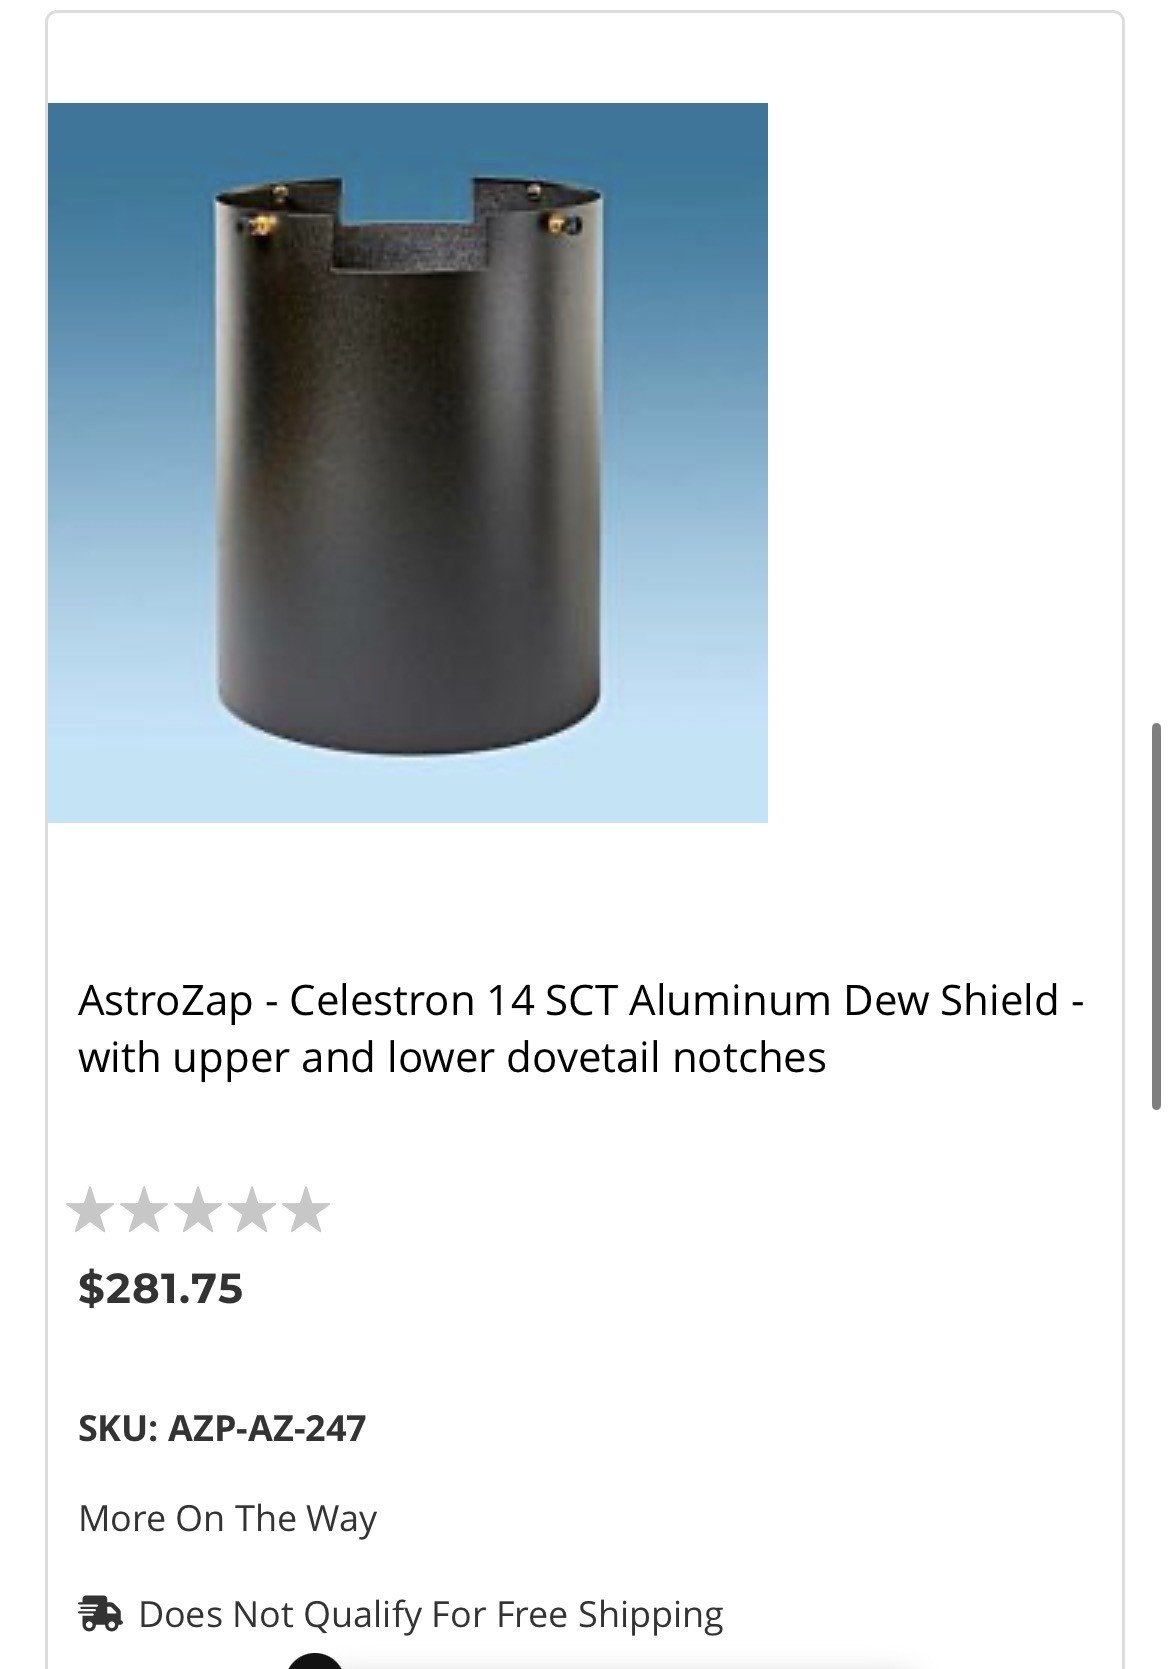Click the left brass thumbscrew in product photo
1170x1669 pixels.
tap(262, 224)
